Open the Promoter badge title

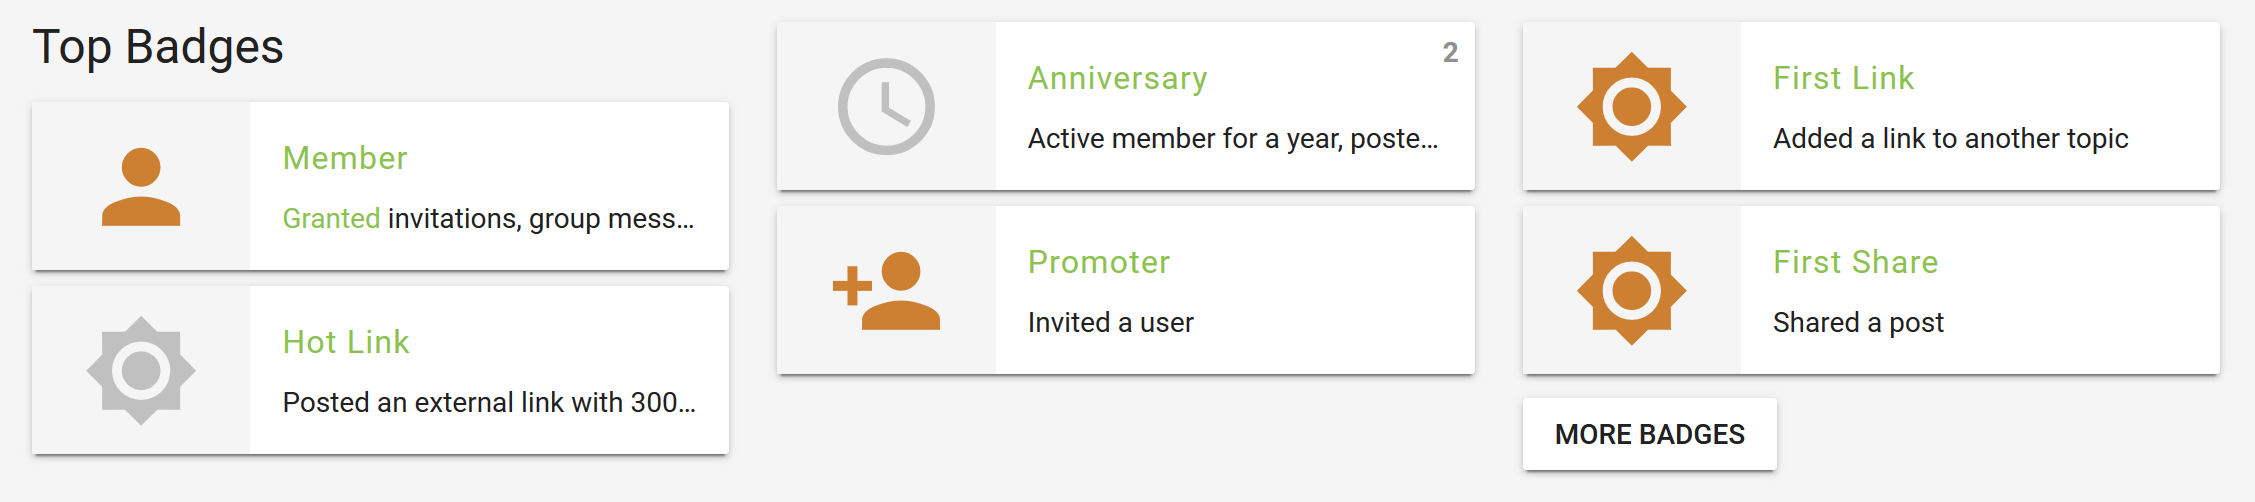point(1099,262)
